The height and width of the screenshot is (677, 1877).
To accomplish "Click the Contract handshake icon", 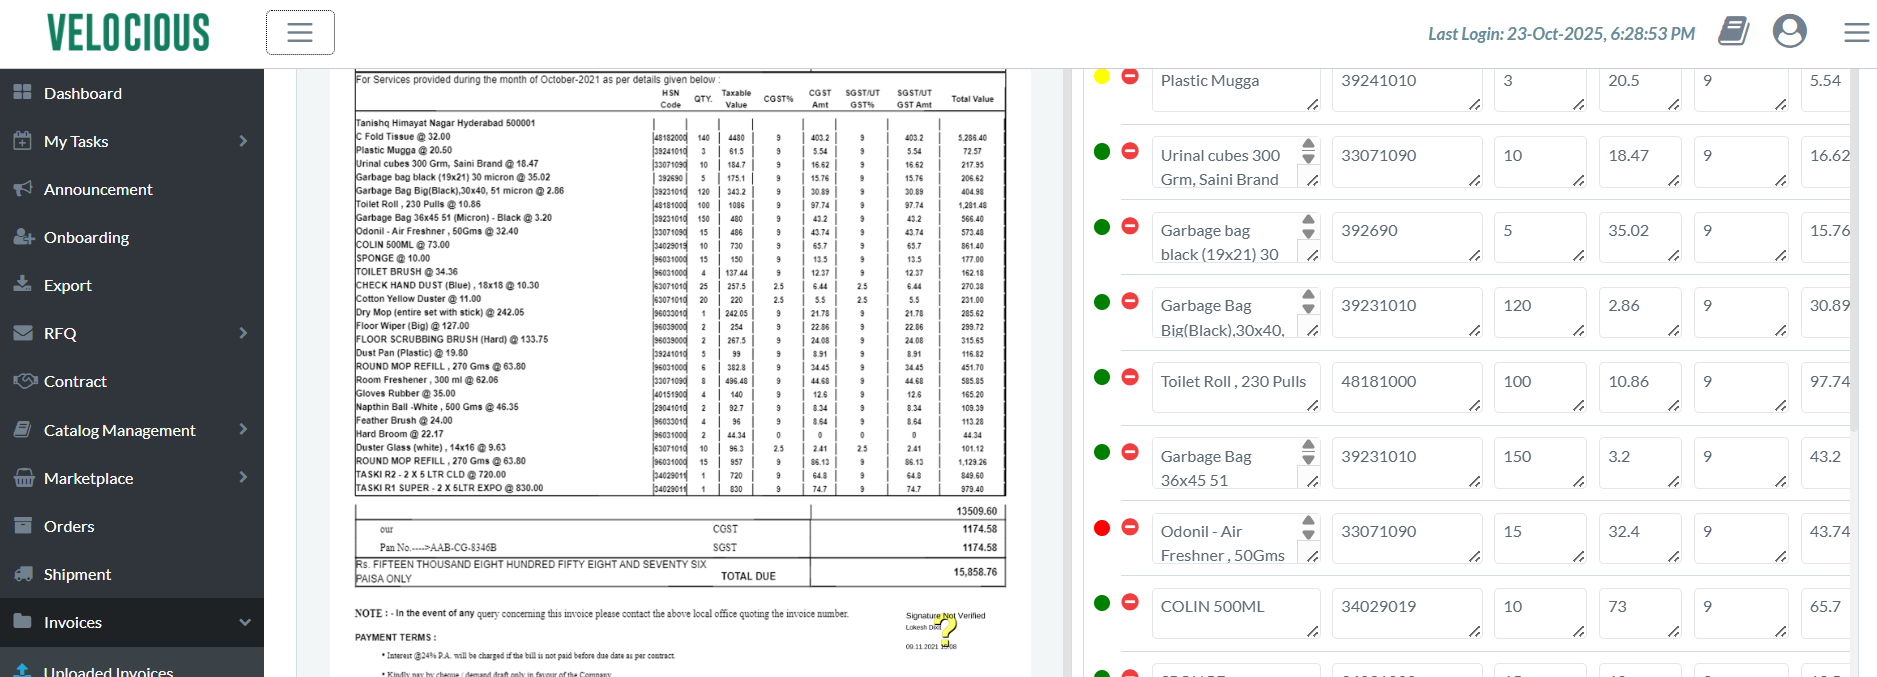I will tap(25, 380).
